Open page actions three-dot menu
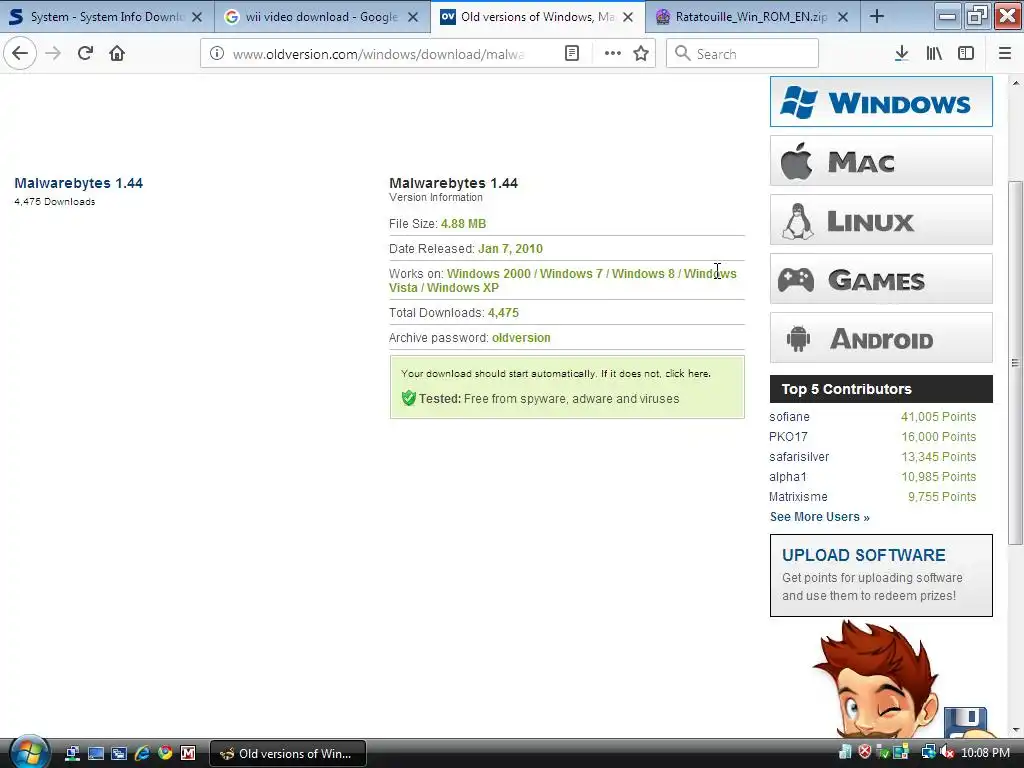 tap(613, 54)
